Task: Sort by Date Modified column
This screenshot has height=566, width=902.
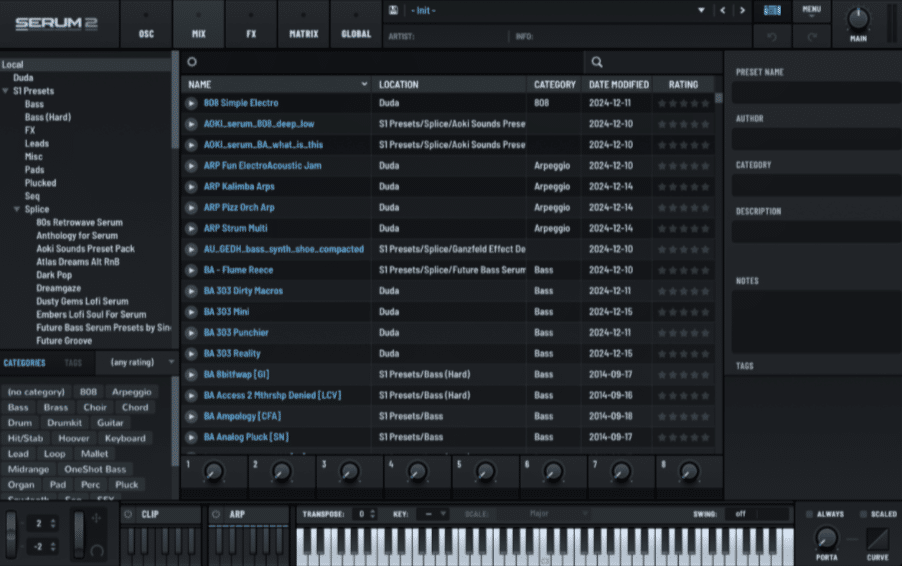Action: (618, 85)
